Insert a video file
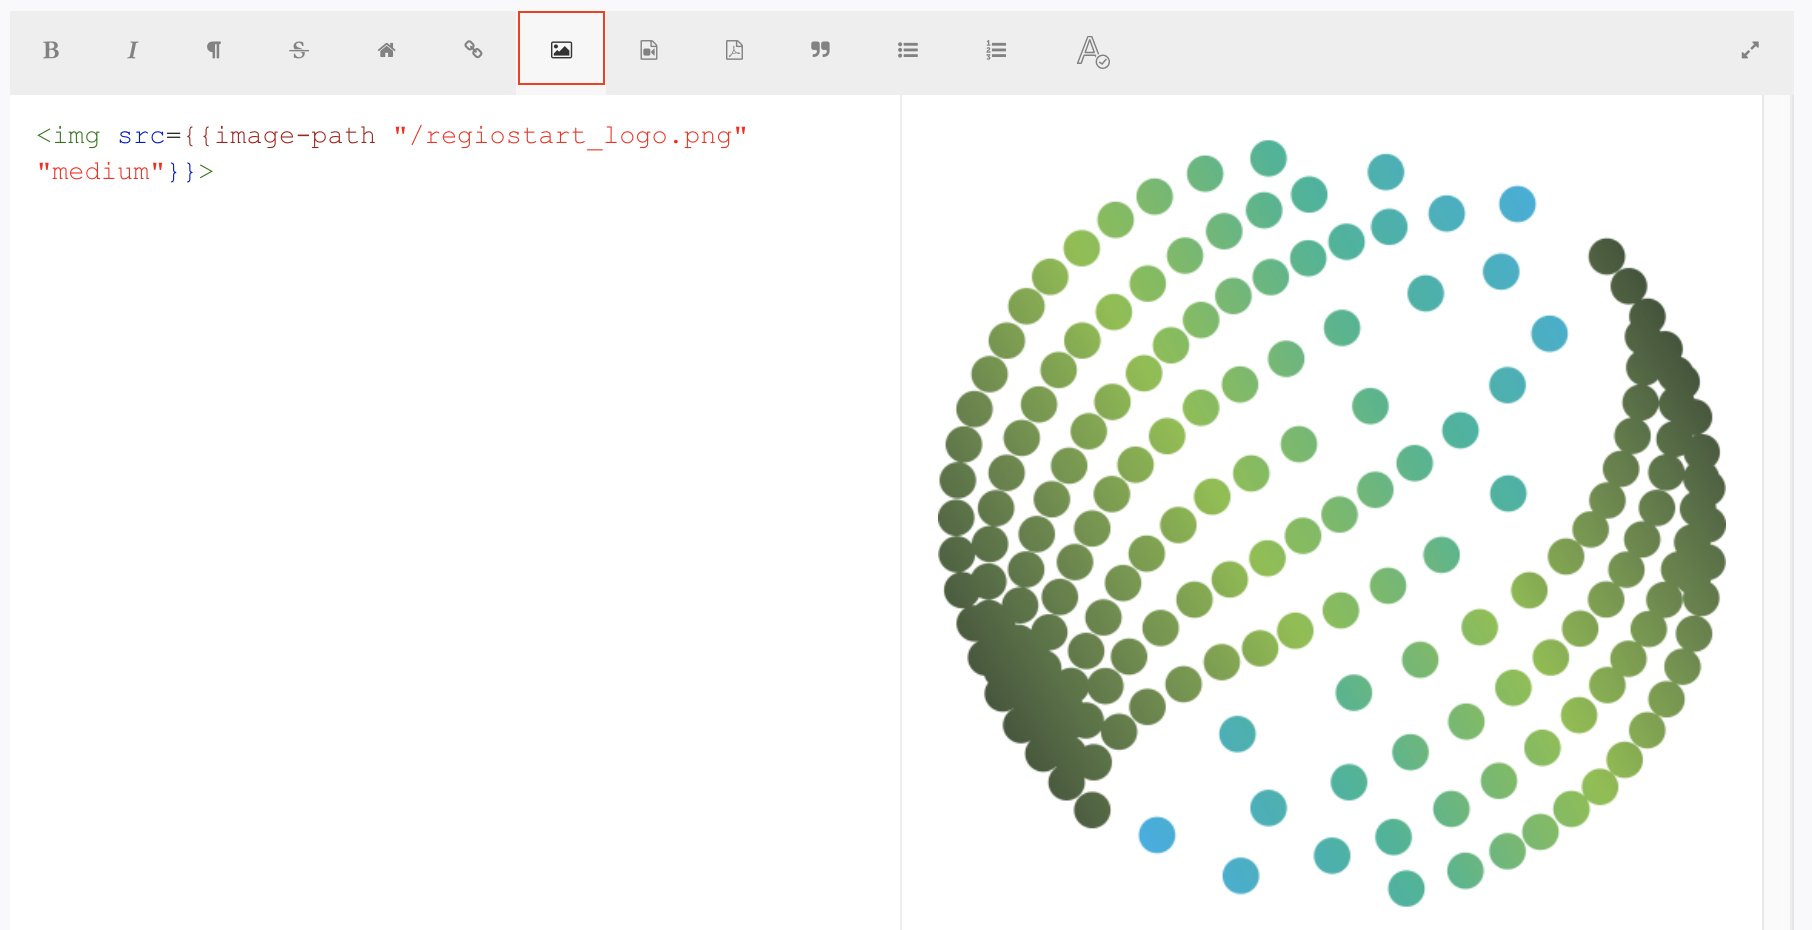The height and width of the screenshot is (930, 1812). pyautogui.click(x=649, y=50)
